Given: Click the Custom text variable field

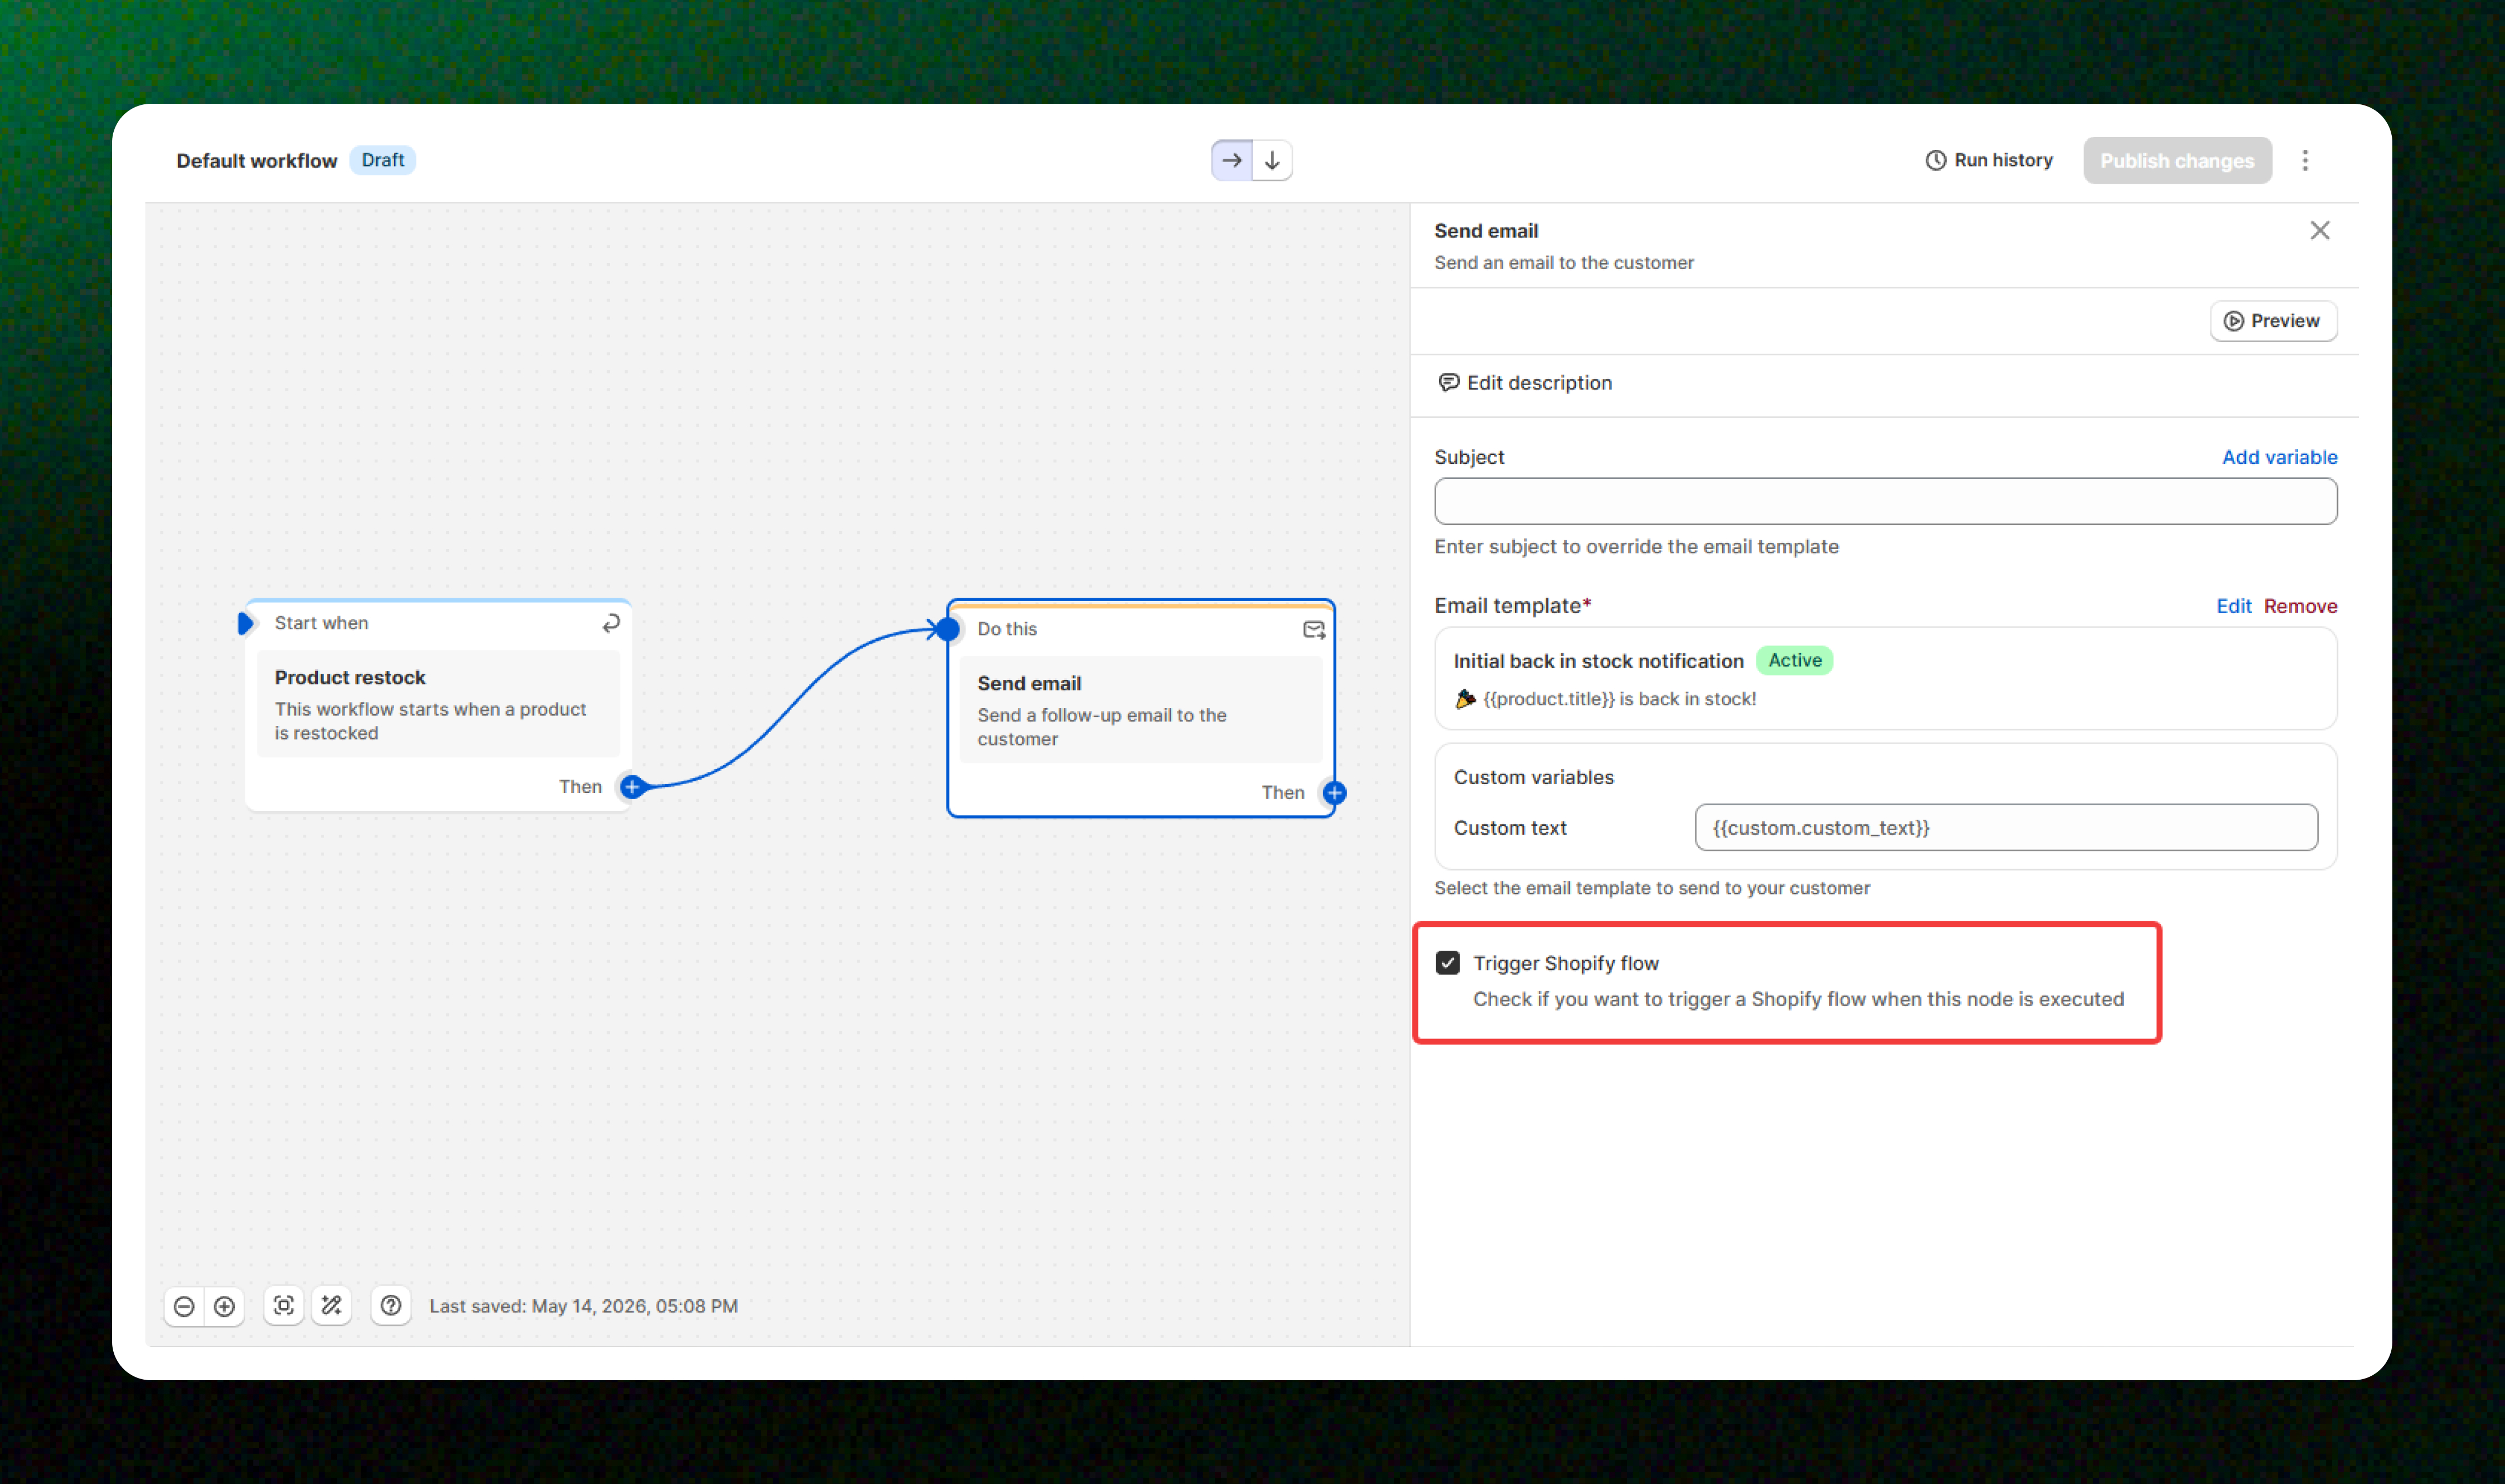Looking at the screenshot, I should [2006, 828].
